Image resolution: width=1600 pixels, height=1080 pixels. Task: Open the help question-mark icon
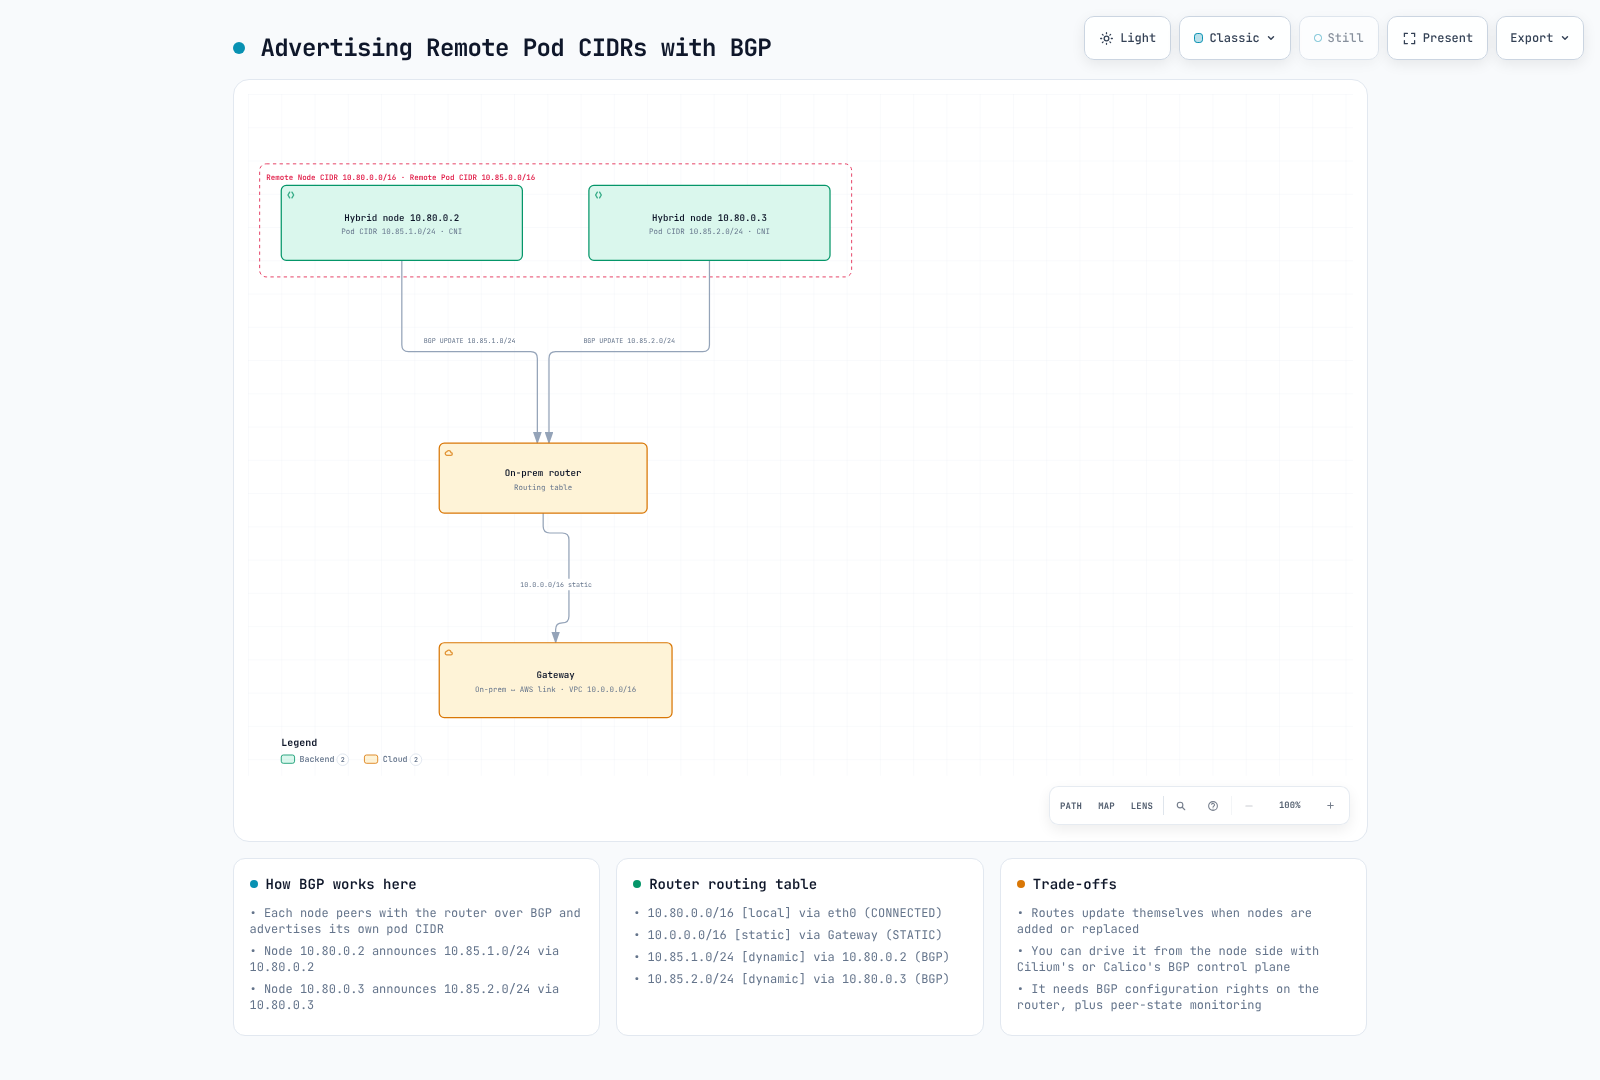pos(1213,806)
